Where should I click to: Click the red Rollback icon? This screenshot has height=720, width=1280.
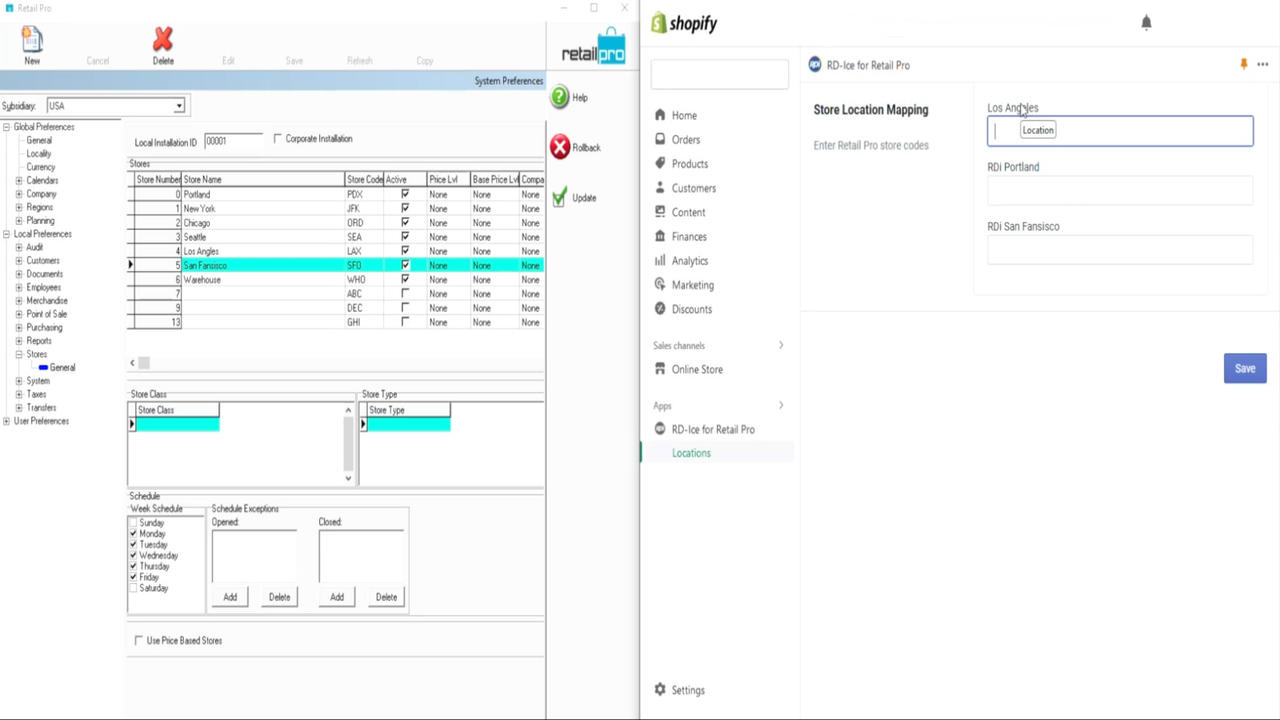click(560, 147)
